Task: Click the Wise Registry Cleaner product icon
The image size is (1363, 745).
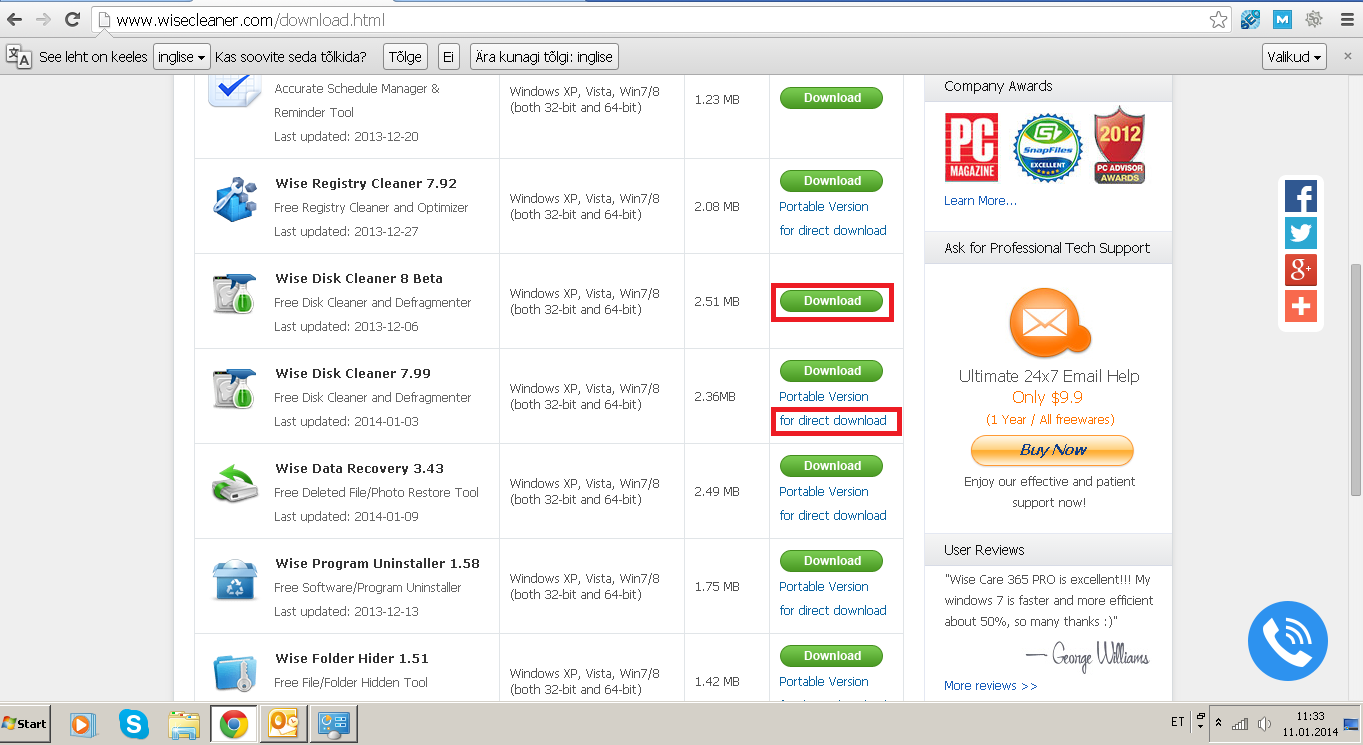Action: (235, 199)
